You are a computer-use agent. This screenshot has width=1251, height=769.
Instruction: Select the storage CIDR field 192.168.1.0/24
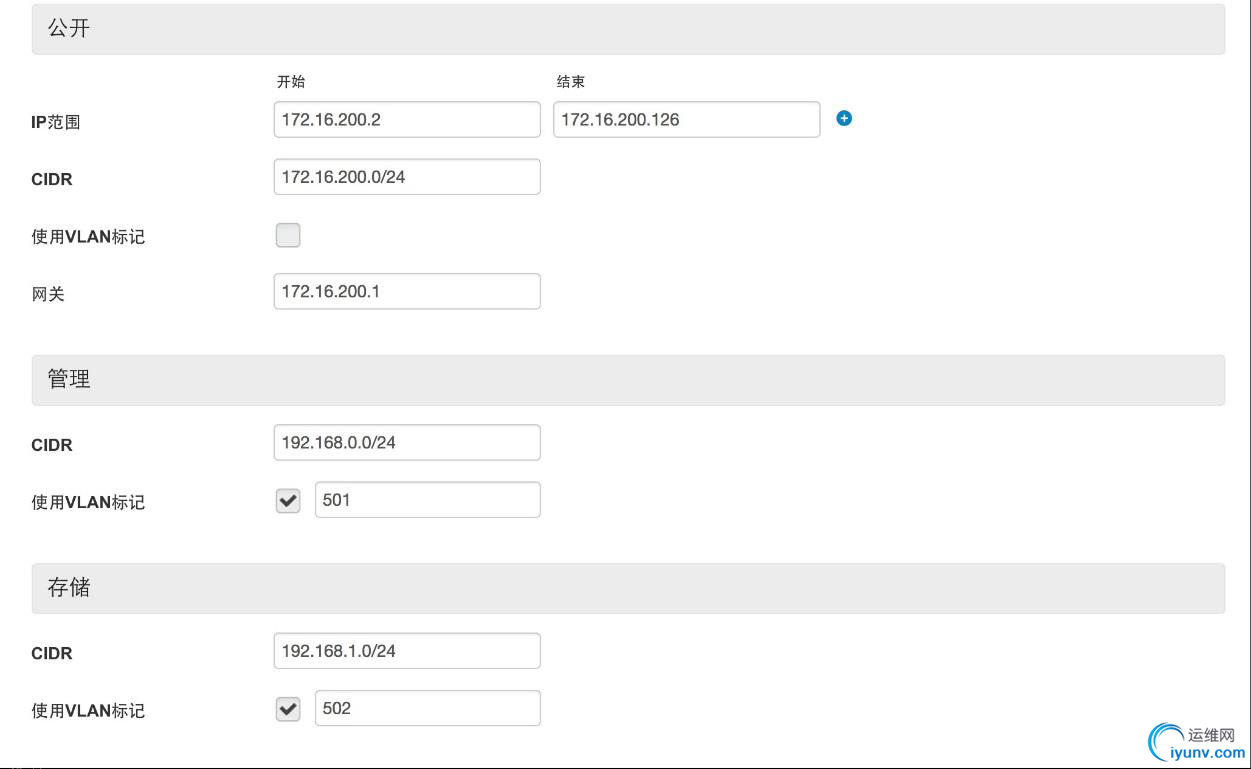click(407, 651)
